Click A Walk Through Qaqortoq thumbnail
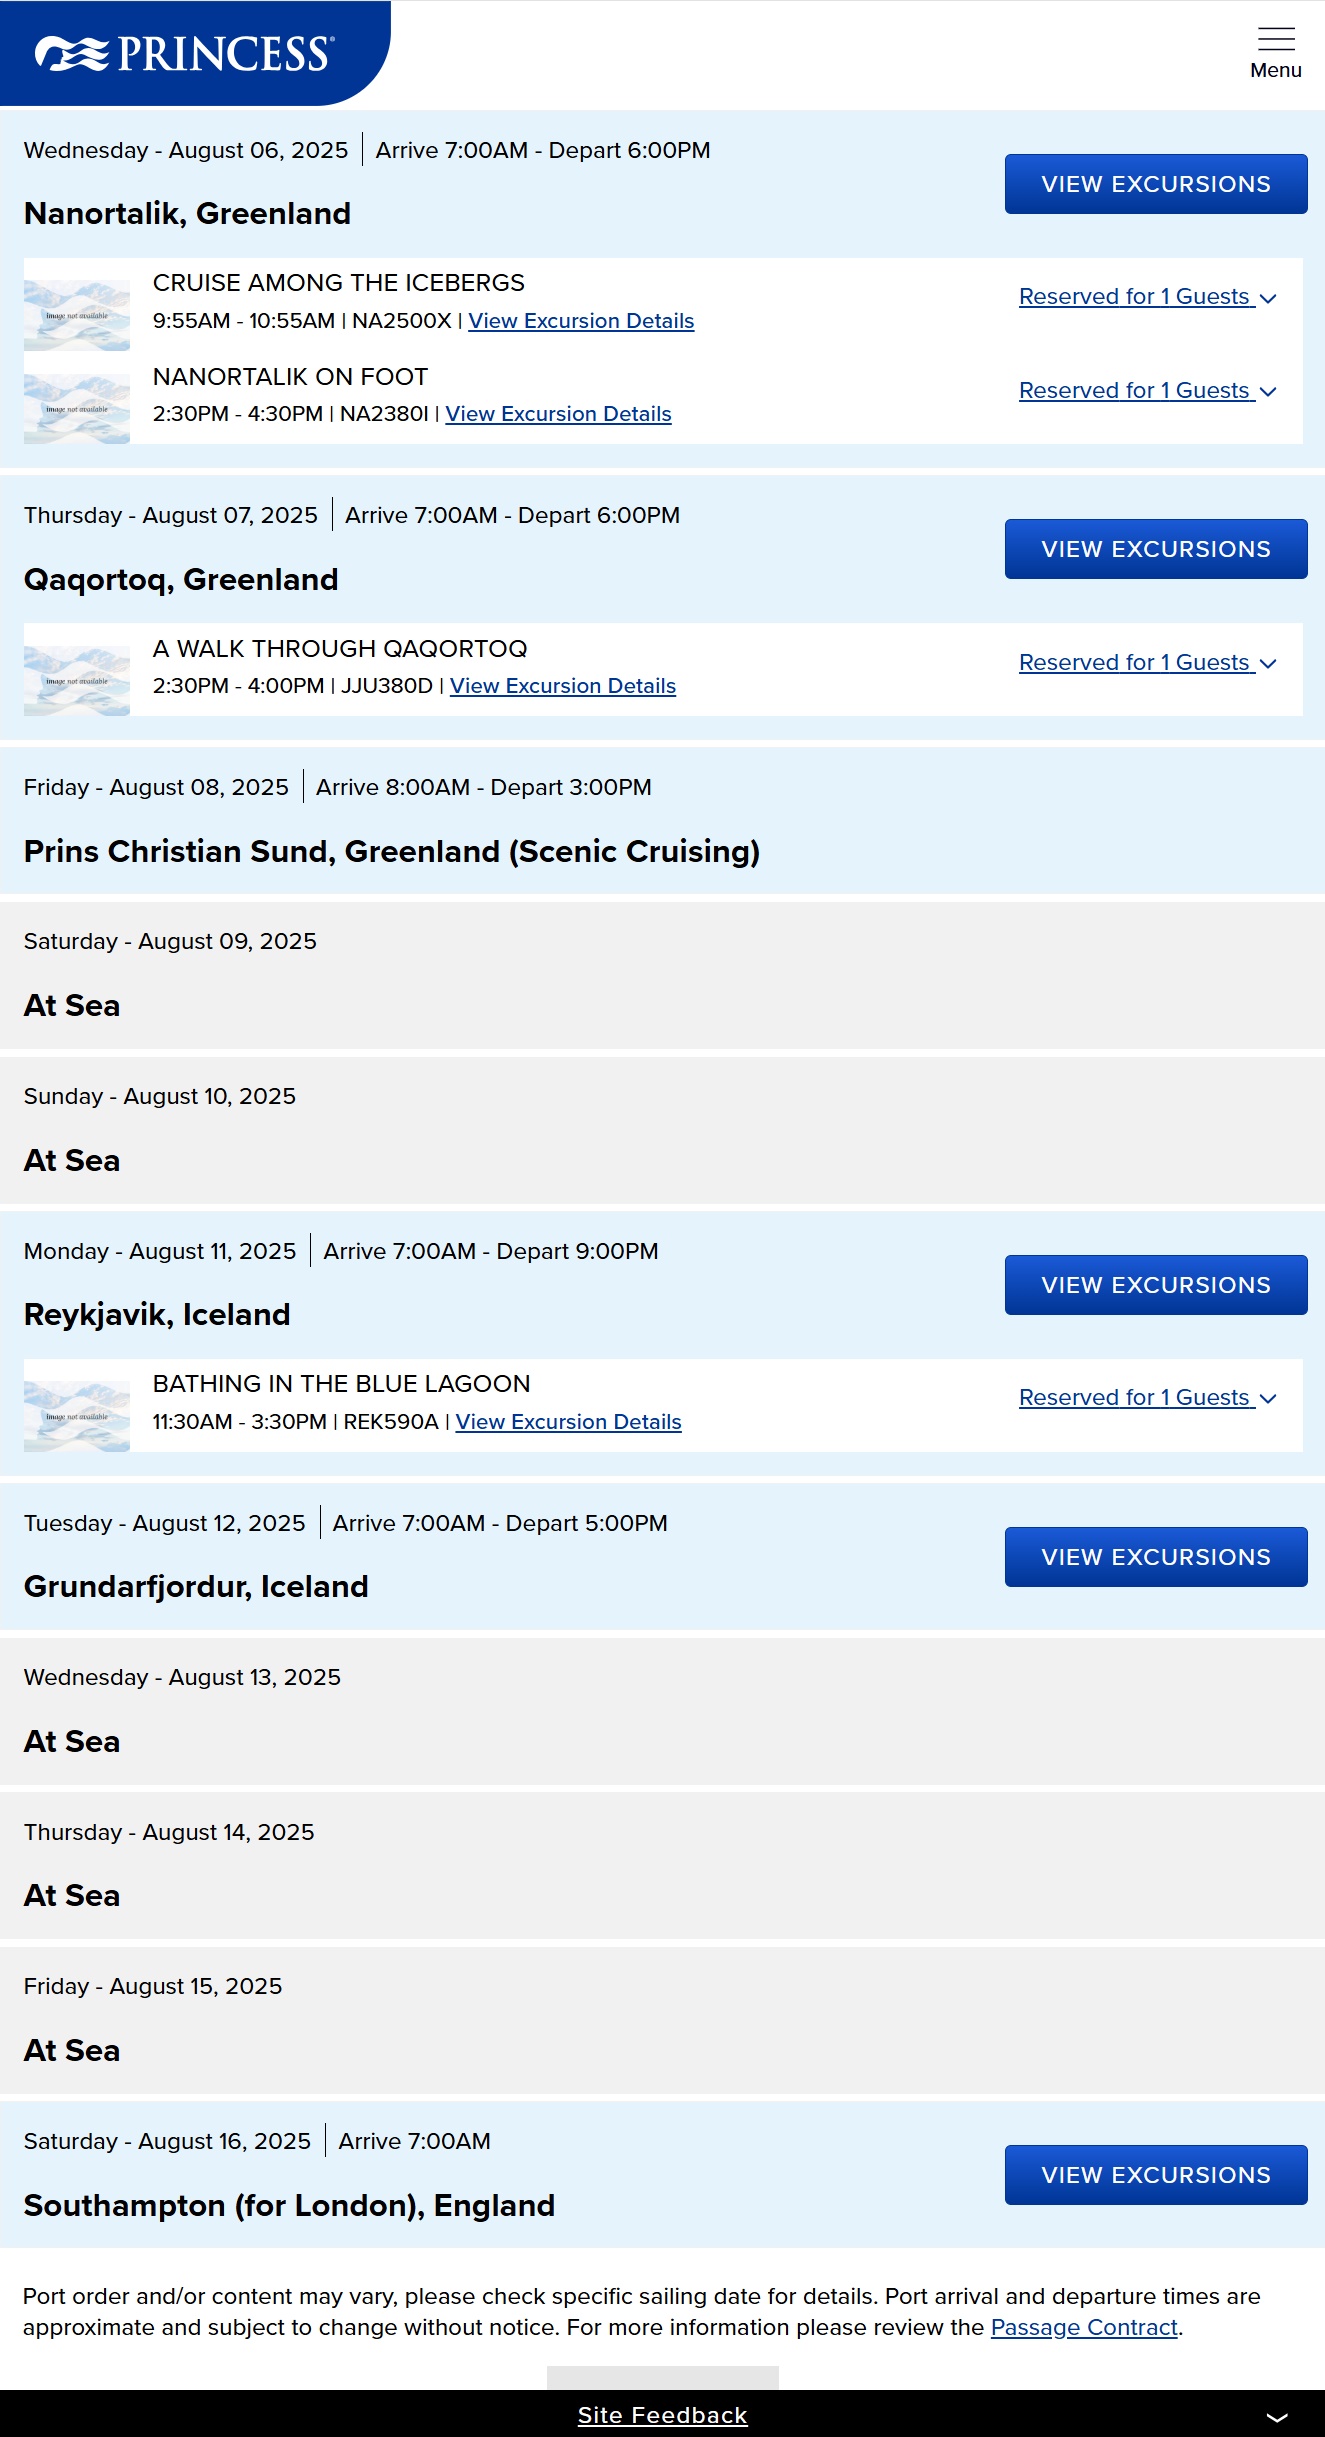This screenshot has height=2437, width=1325. click(77, 680)
